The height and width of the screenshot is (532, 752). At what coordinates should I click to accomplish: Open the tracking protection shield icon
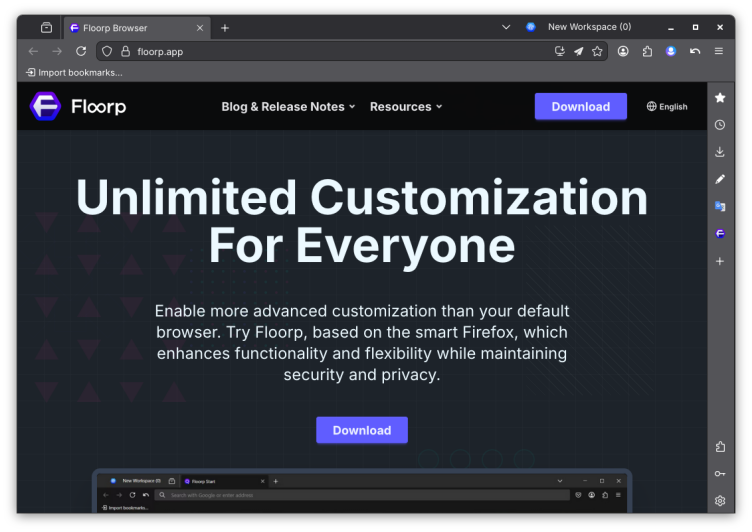pos(107,51)
